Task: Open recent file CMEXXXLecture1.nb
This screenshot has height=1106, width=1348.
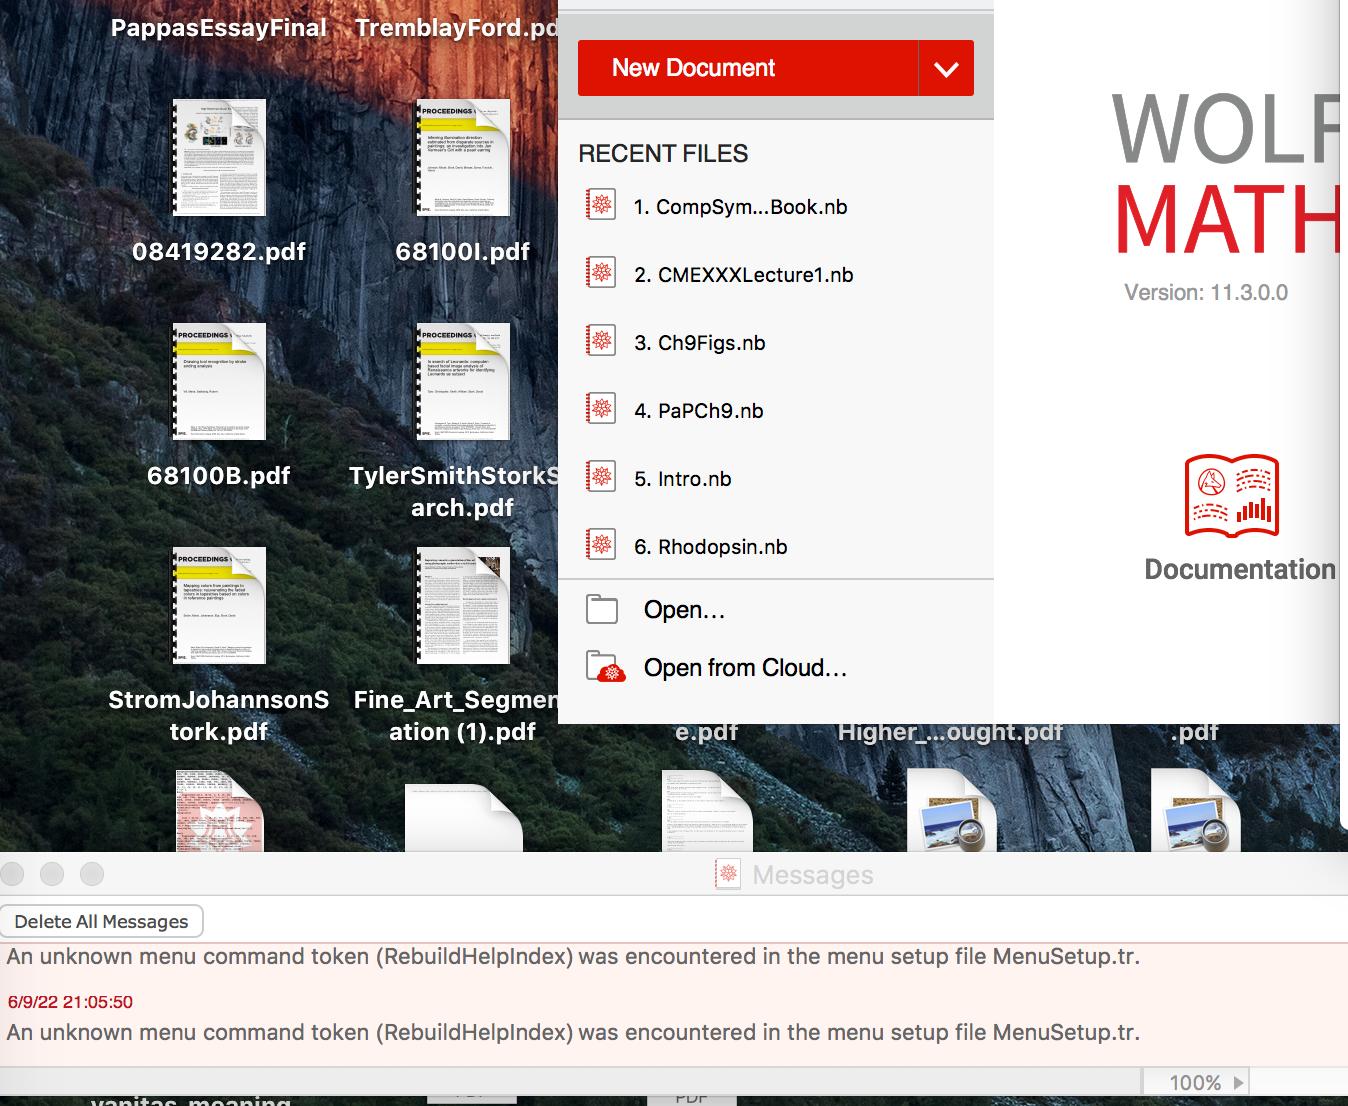Action: click(743, 275)
